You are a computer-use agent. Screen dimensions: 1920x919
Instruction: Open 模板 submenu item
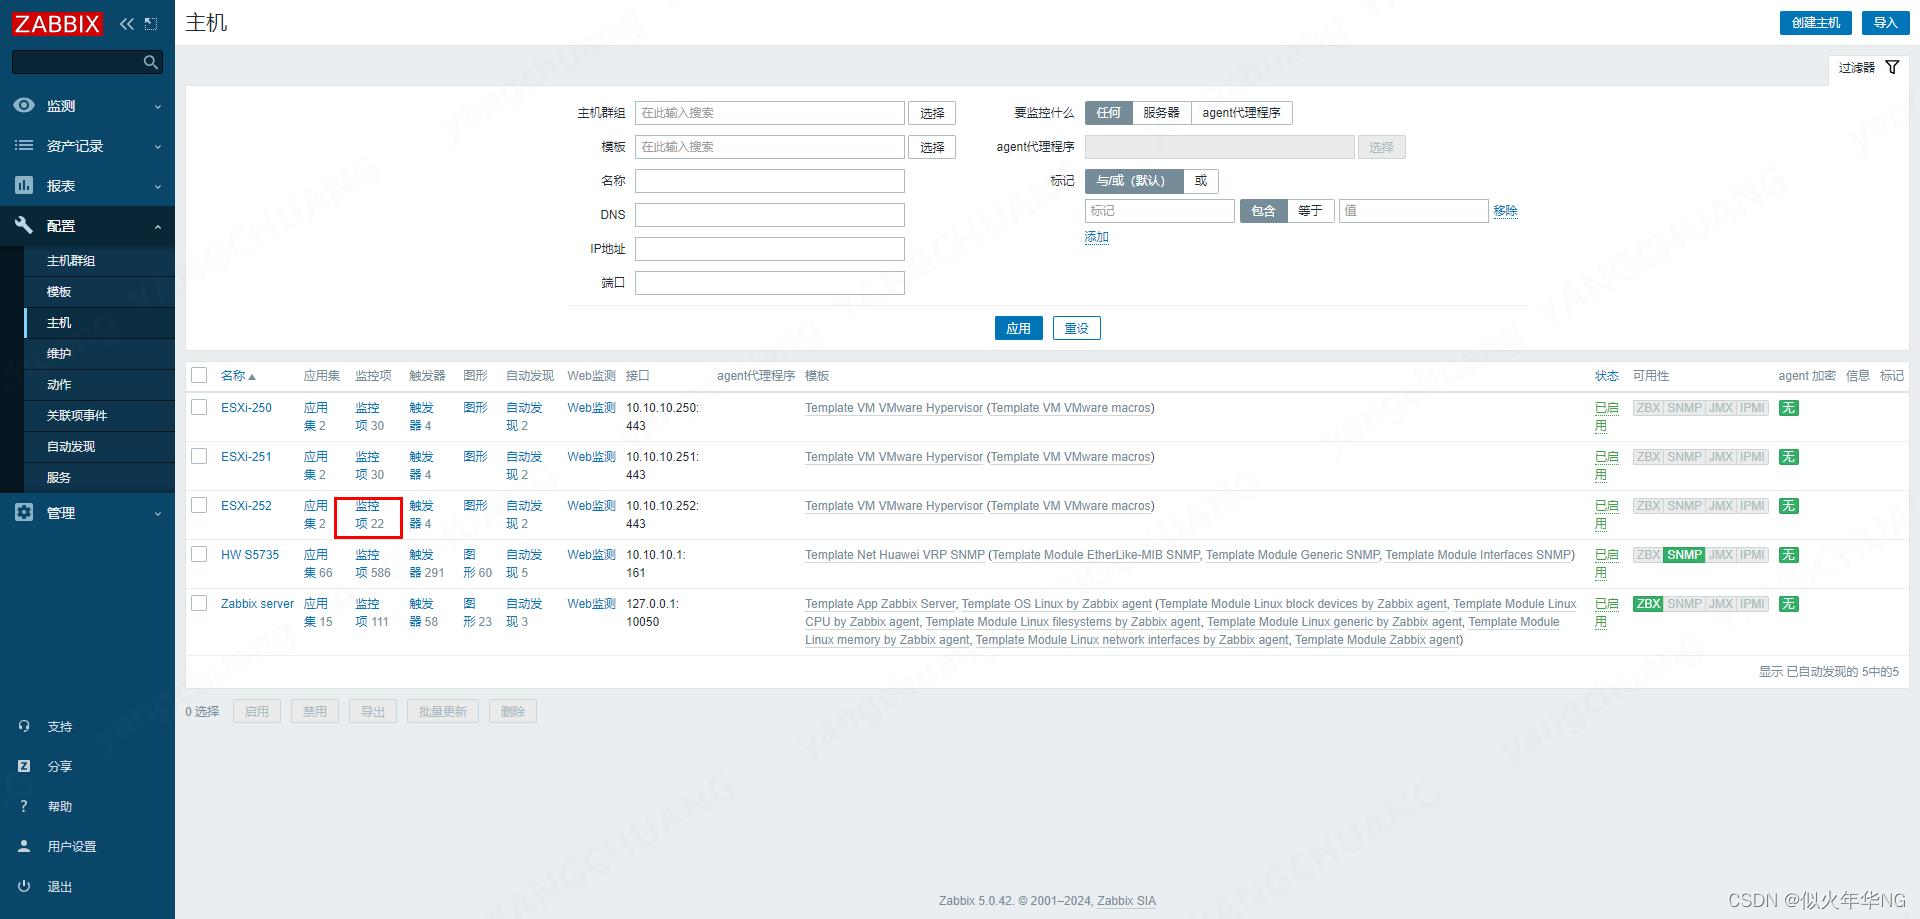click(x=99, y=292)
